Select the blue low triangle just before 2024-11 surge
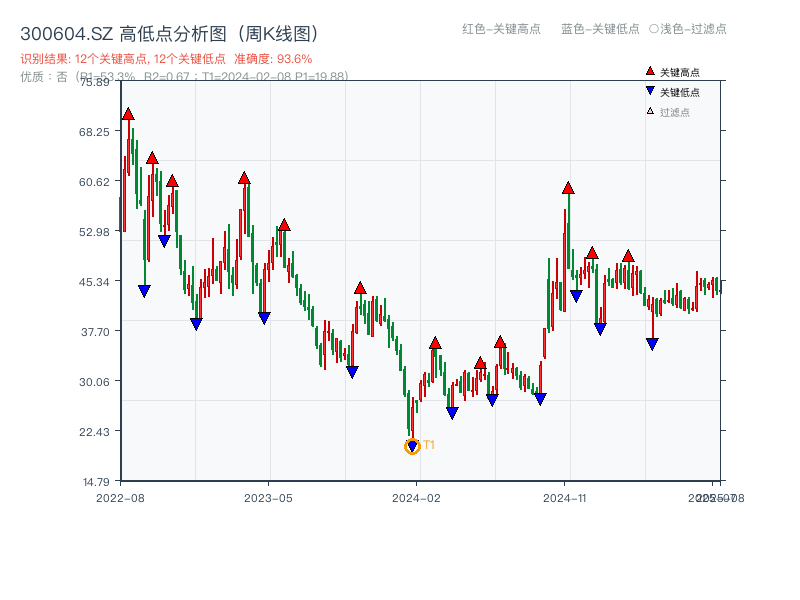 540,399
